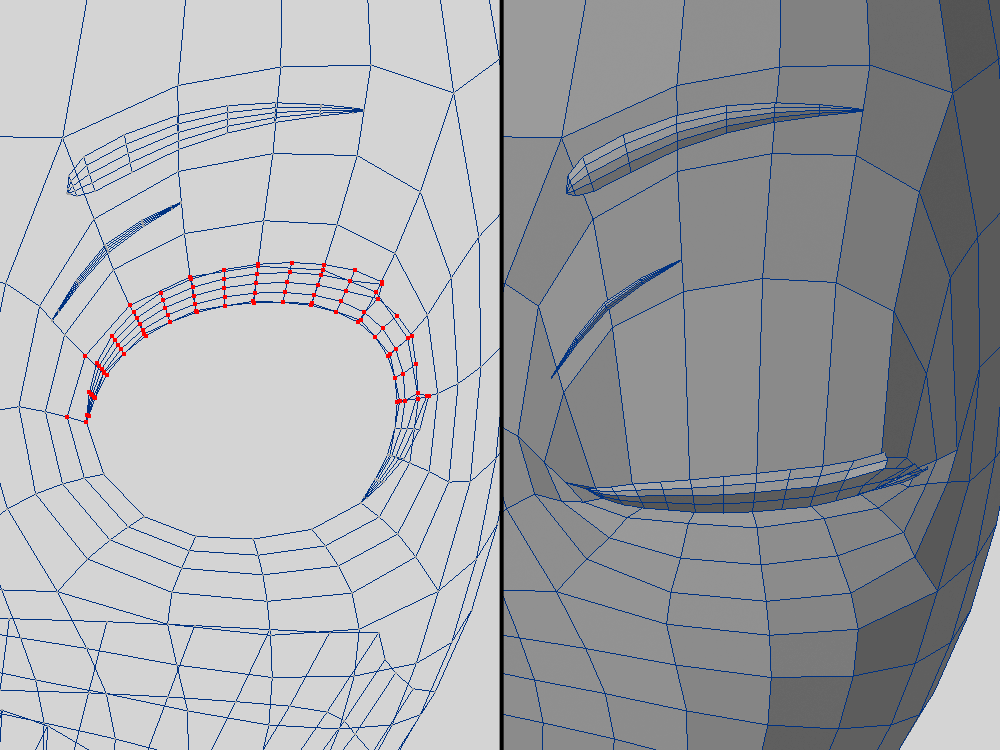Click the pointed tip of the wireframe eyebrow
The height and width of the screenshot is (750, 1000).
click(x=360, y=110)
